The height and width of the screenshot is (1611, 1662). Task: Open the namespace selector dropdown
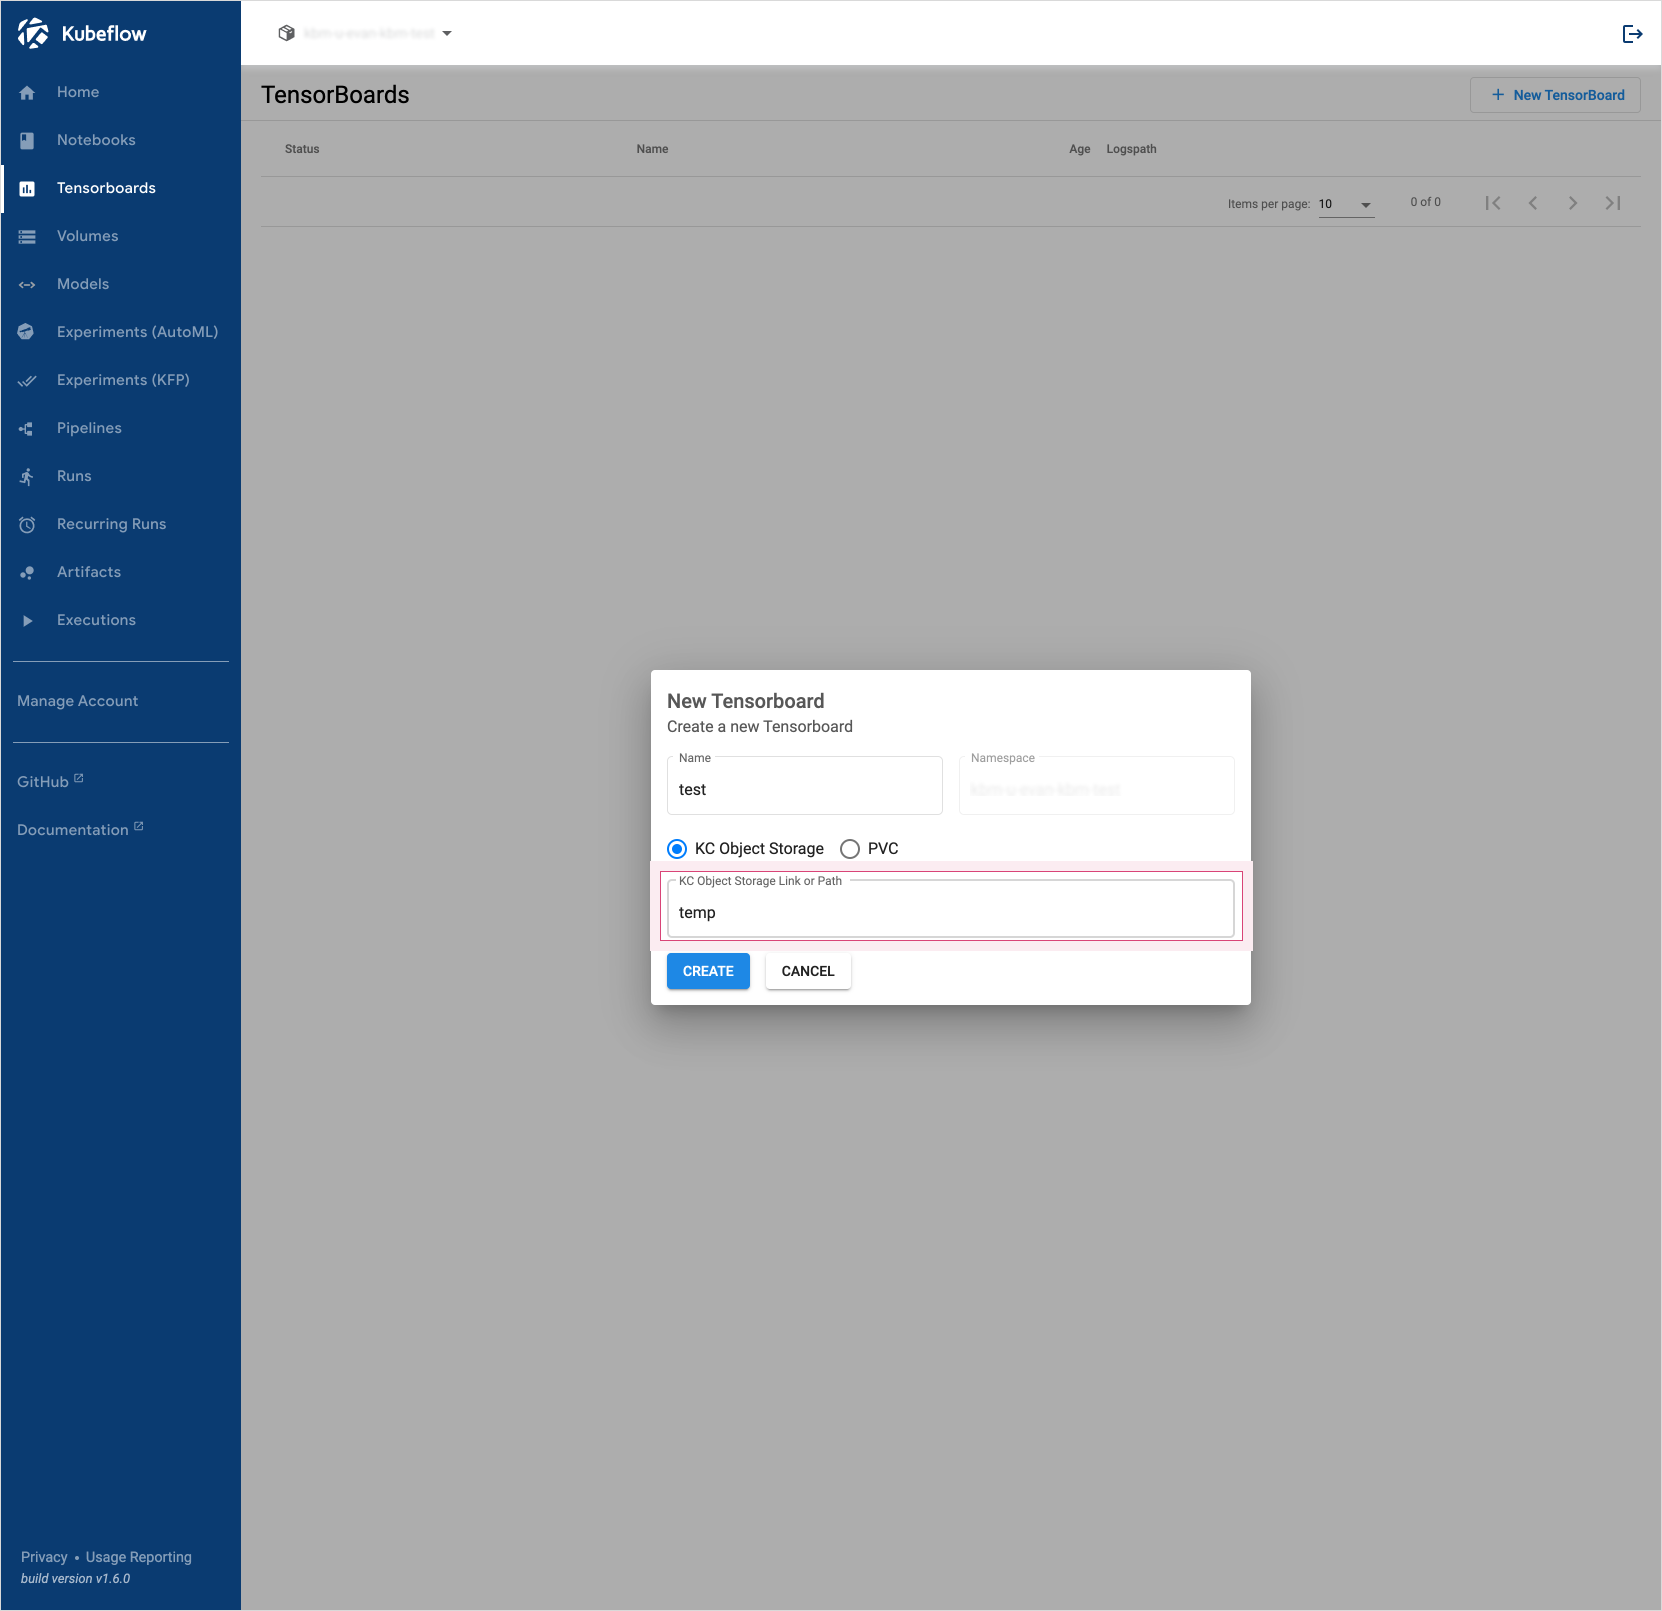[x=365, y=33]
